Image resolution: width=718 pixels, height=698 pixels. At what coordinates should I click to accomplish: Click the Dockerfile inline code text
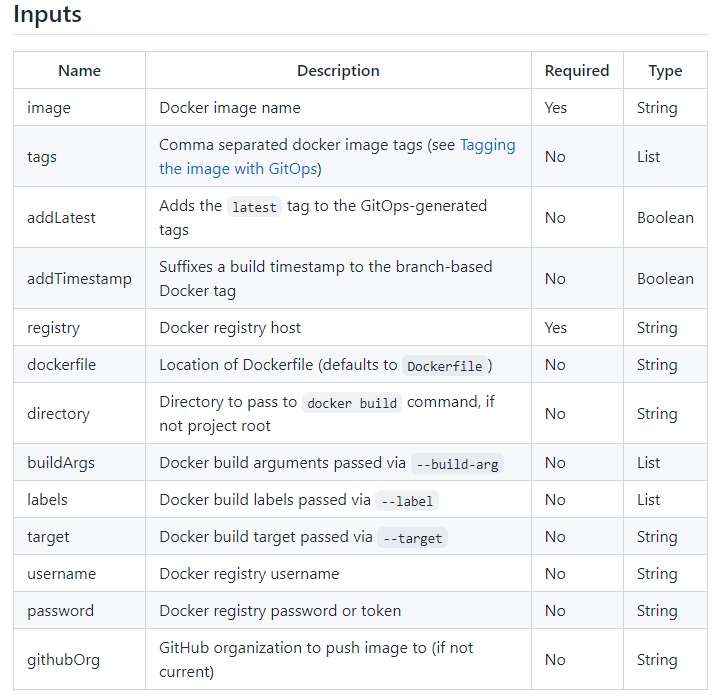pos(444,366)
